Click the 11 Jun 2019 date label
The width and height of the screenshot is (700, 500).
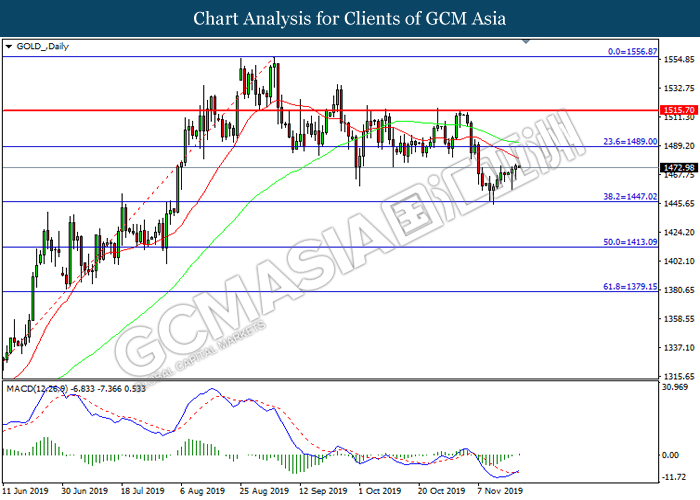click(26, 491)
